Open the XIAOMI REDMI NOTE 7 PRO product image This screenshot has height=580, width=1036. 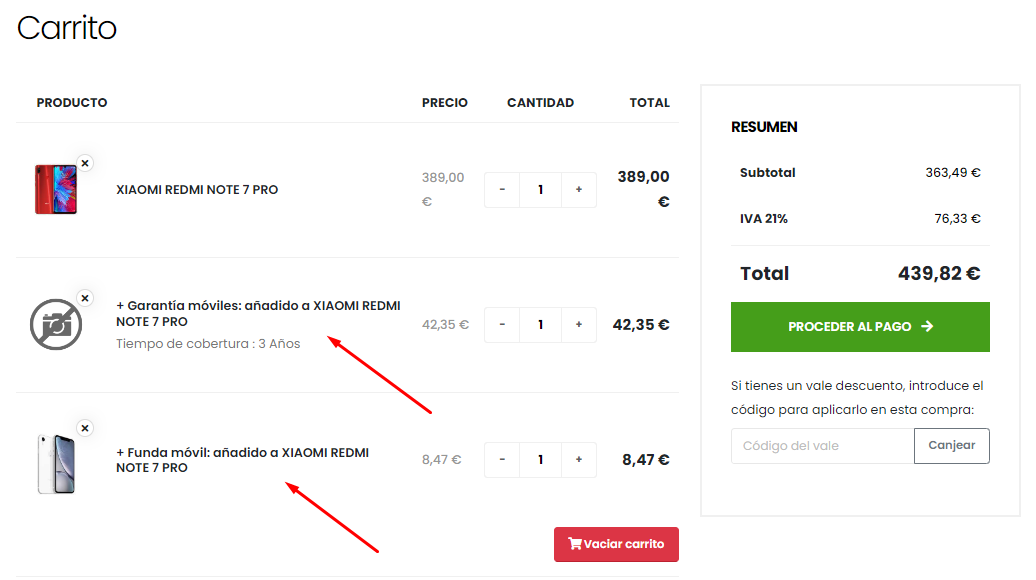57,189
